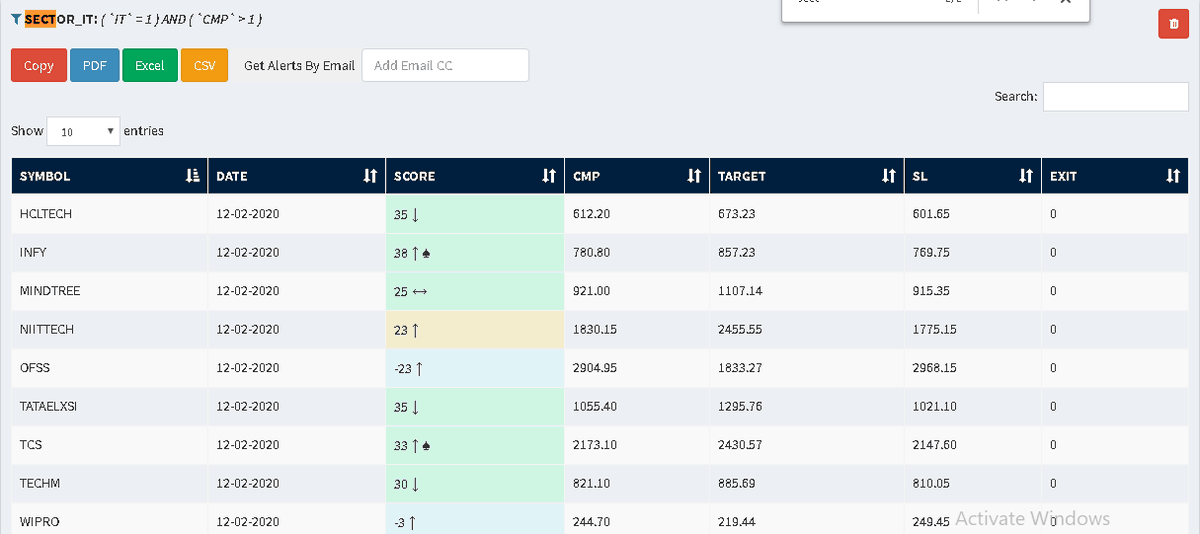
Task: Sort table by SL column
Action: coord(973,176)
